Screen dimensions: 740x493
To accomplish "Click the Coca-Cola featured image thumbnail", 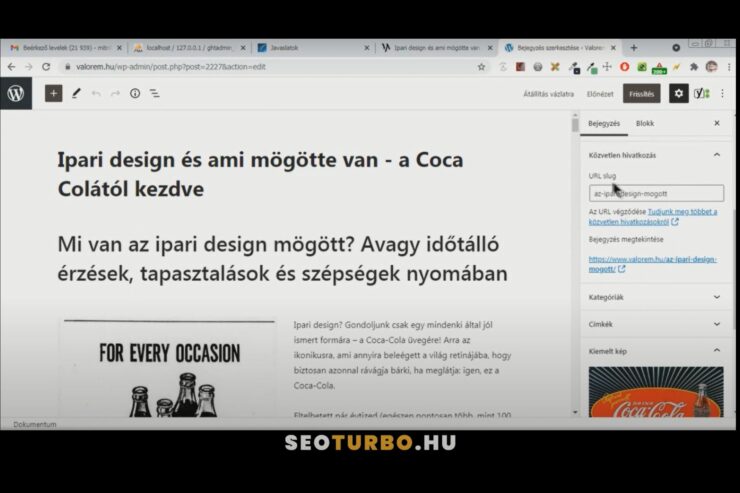I will pos(656,392).
